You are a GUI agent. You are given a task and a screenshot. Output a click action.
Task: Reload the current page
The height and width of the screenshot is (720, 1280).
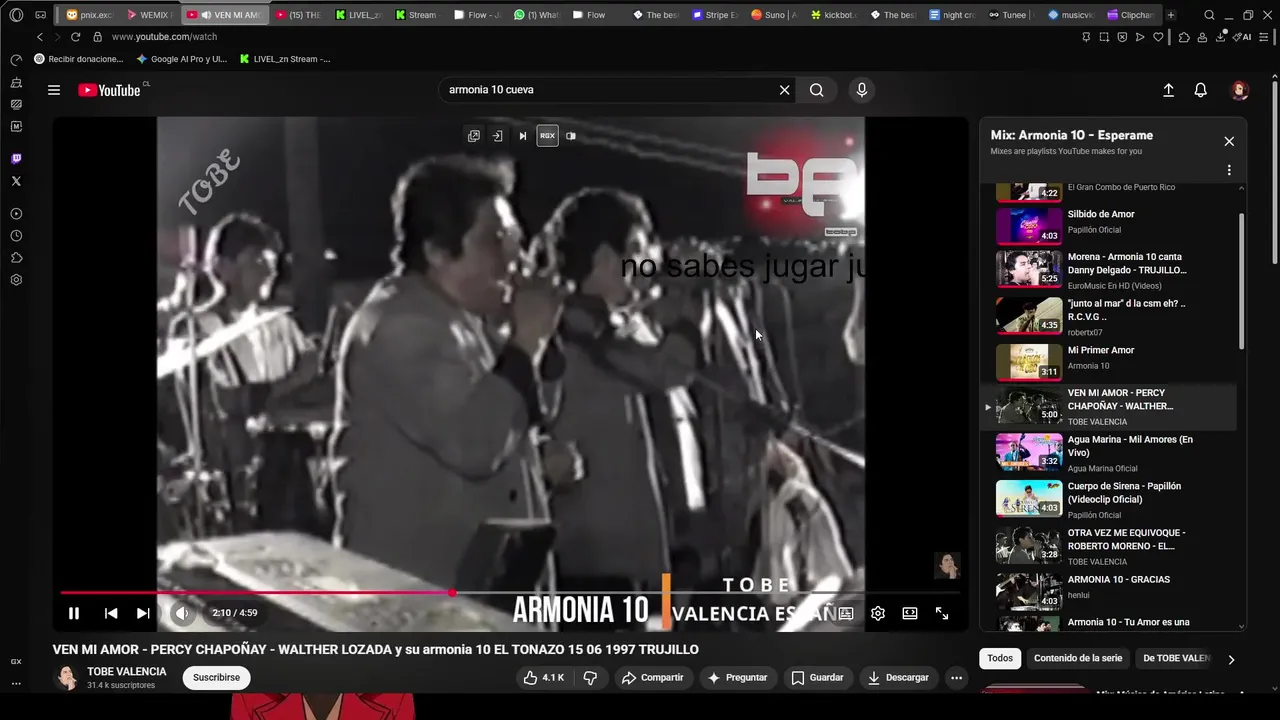coord(75,37)
